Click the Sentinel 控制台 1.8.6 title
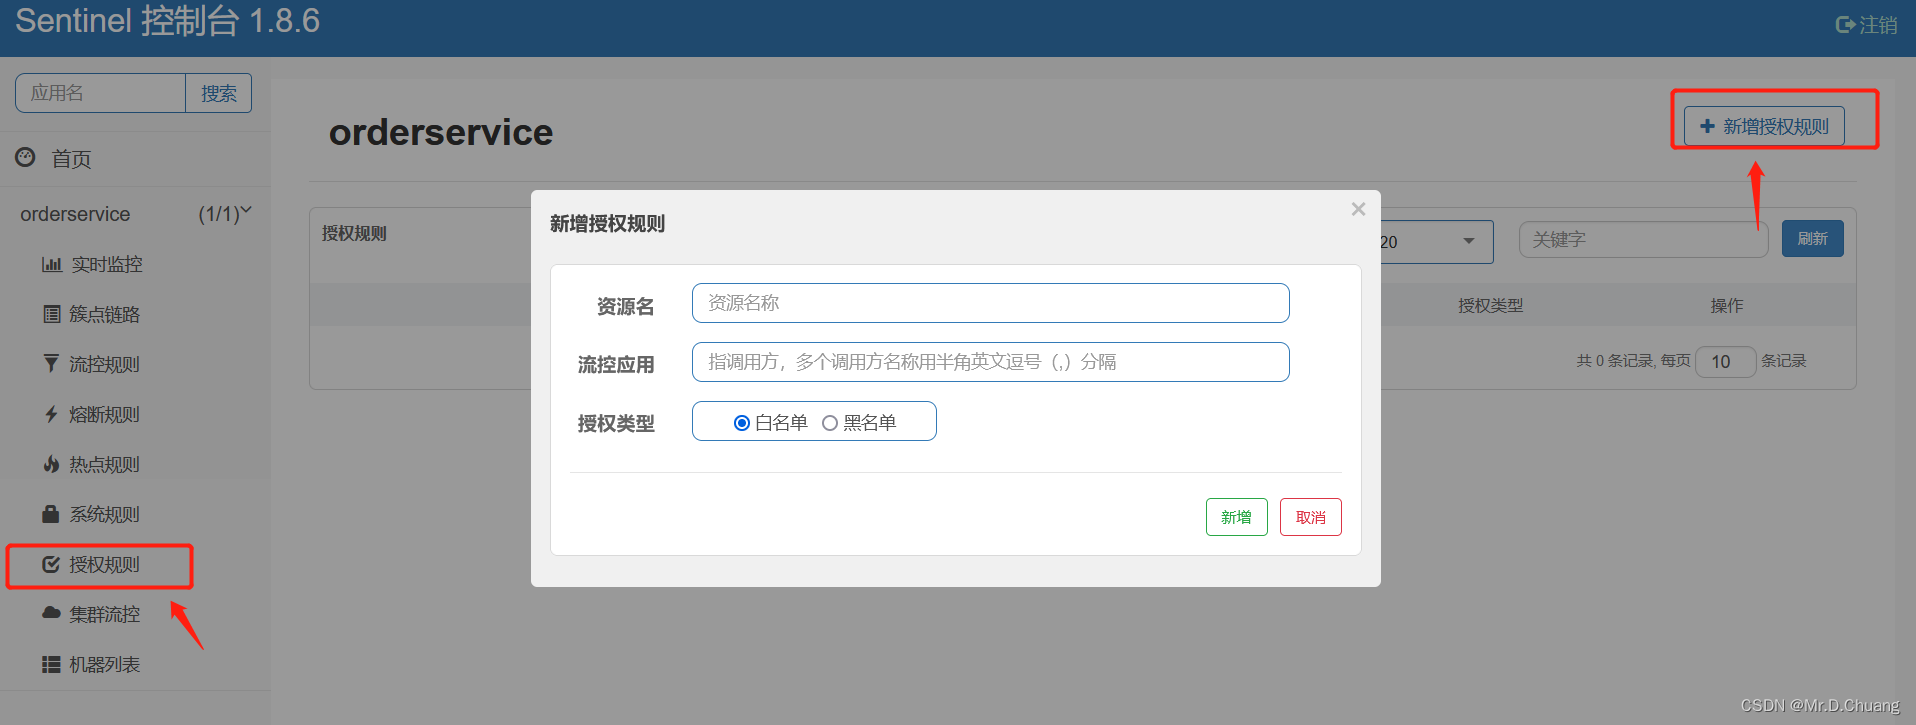 tap(168, 21)
